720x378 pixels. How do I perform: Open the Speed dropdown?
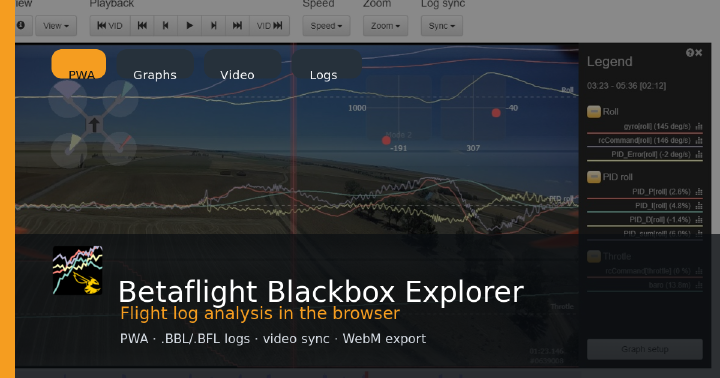tap(326, 26)
